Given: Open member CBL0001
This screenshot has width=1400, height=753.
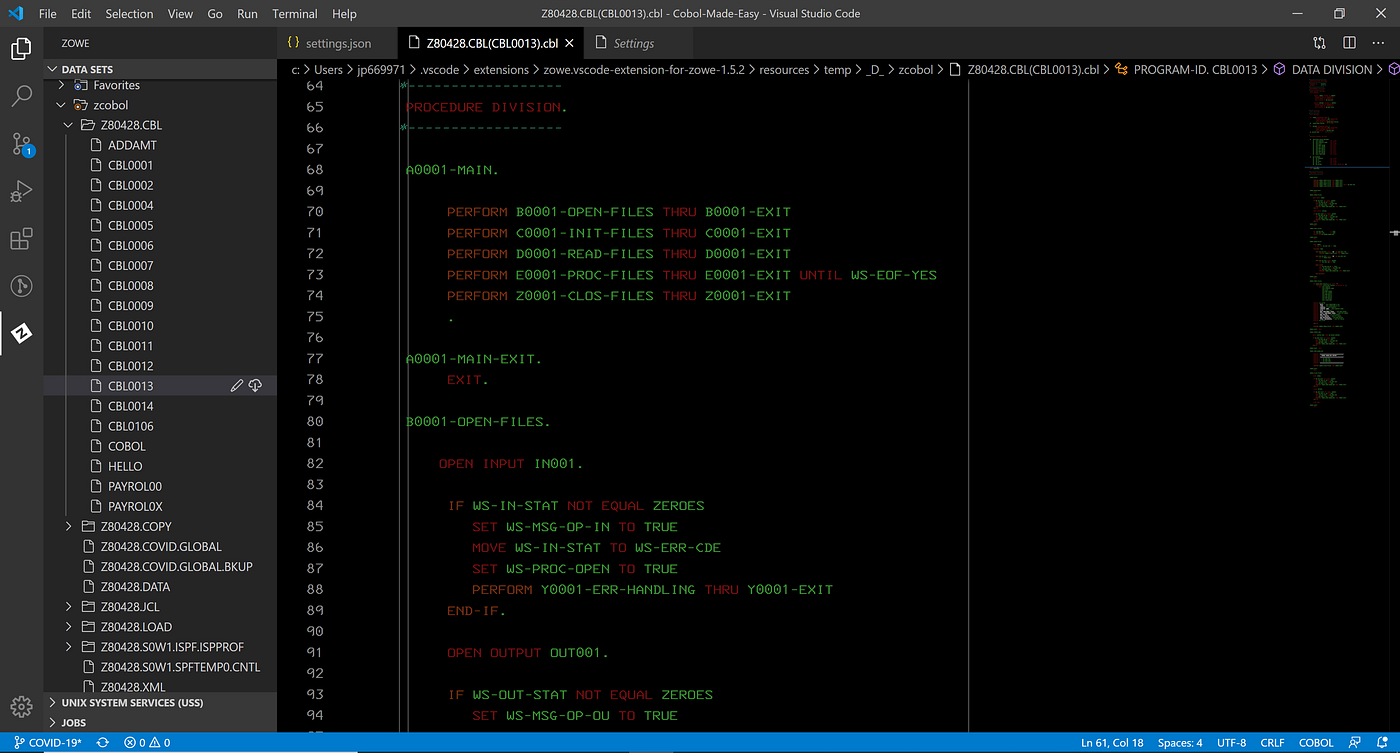Looking at the screenshot, I should pyautogui.click(x=130, y=165).
